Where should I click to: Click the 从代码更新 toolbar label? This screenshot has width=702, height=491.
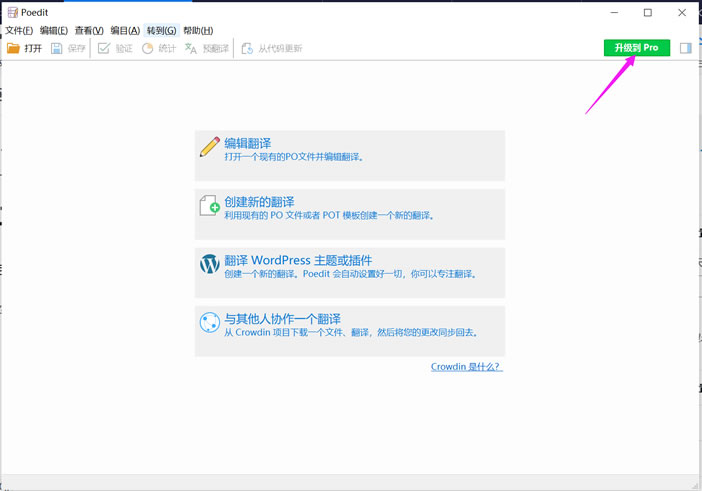pyautogui.click(x=280, y=48)
